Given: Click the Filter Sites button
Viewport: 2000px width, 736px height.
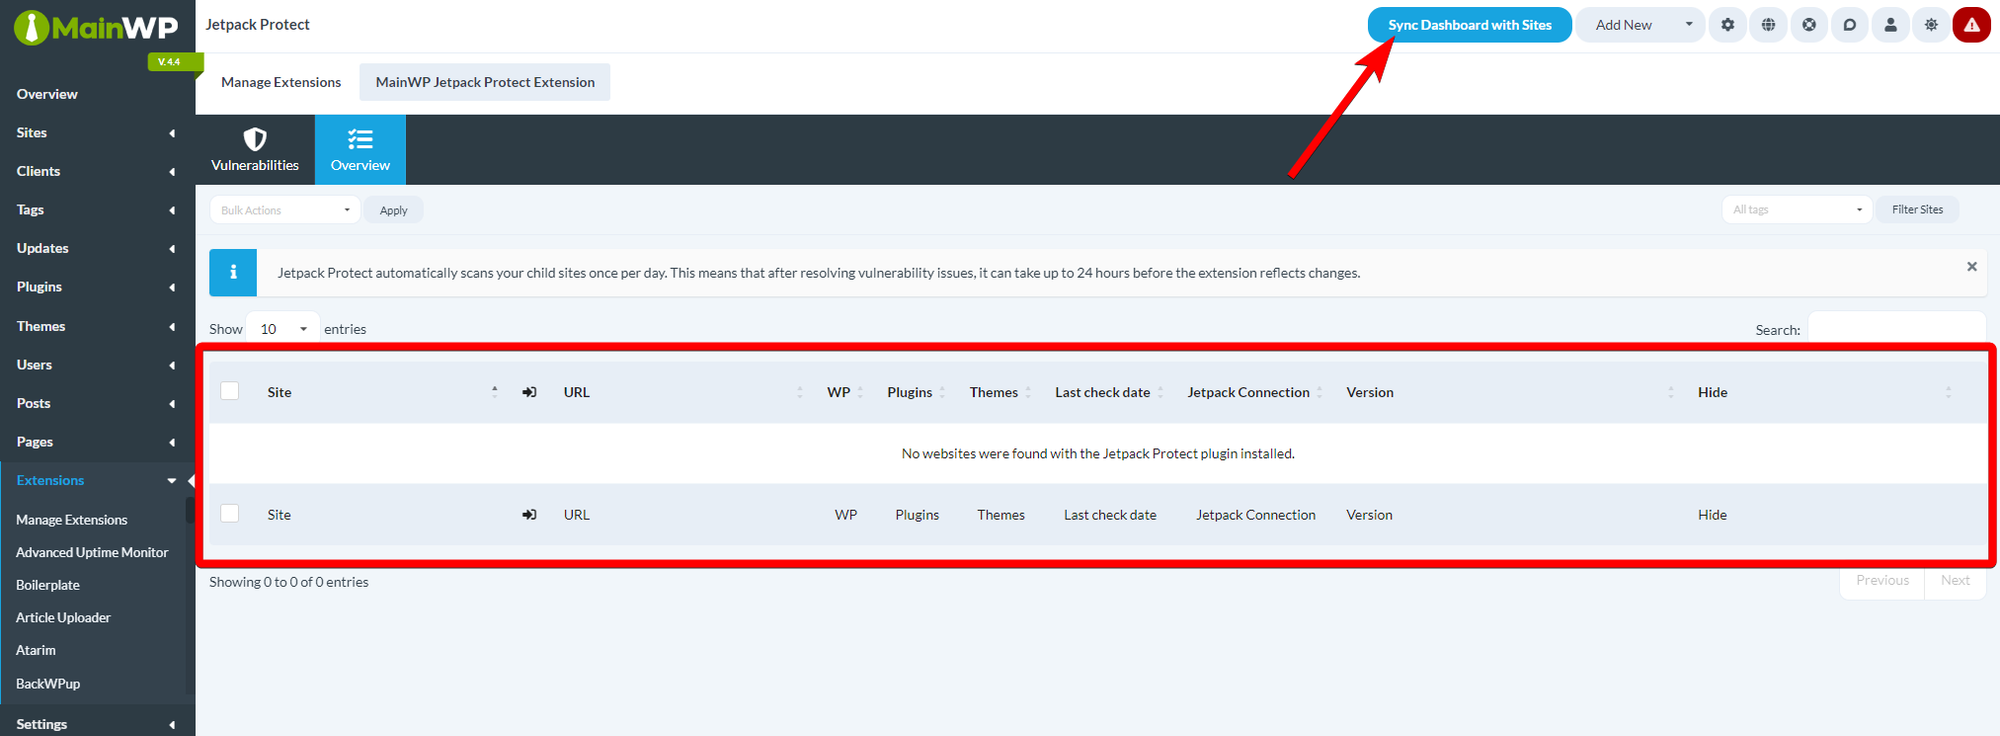Looking at the screenshot, I should 1917,209.
